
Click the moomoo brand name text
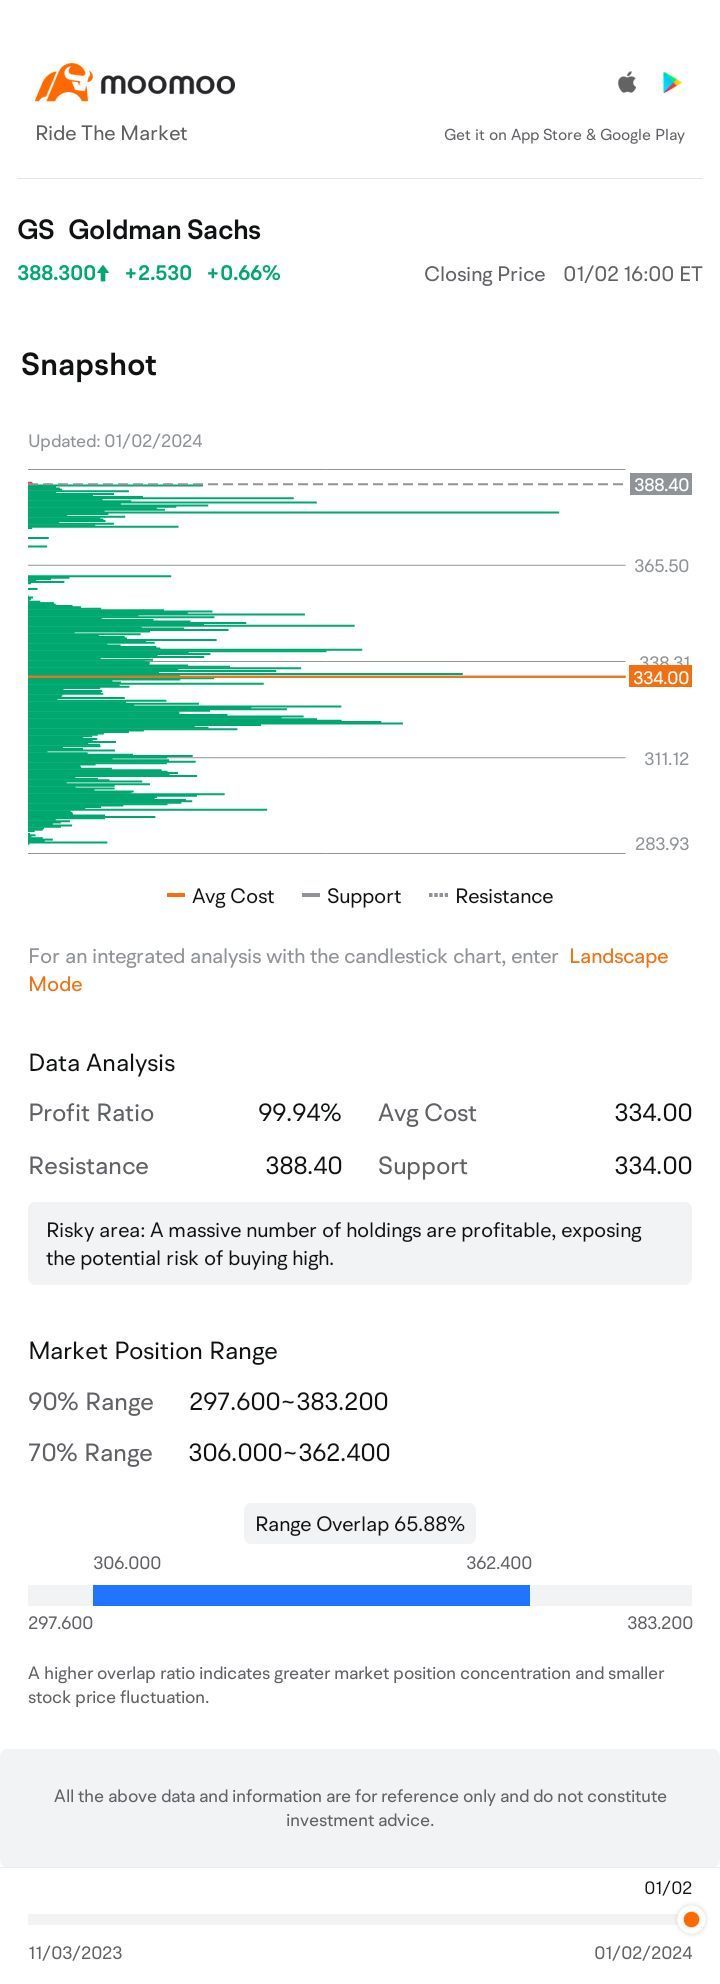coord(168,84)
